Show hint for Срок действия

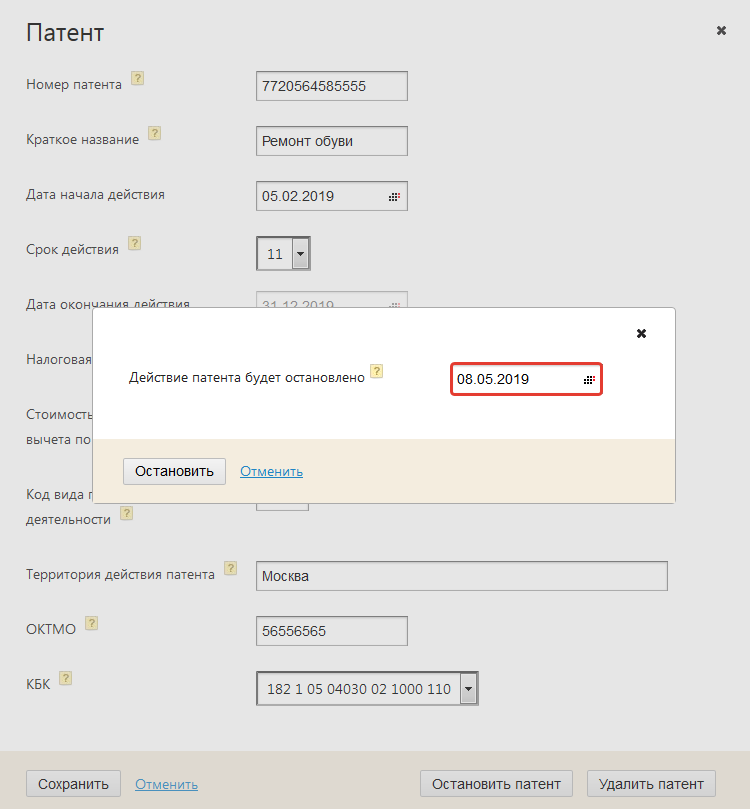pyautogui.click(x=135, y=243)
